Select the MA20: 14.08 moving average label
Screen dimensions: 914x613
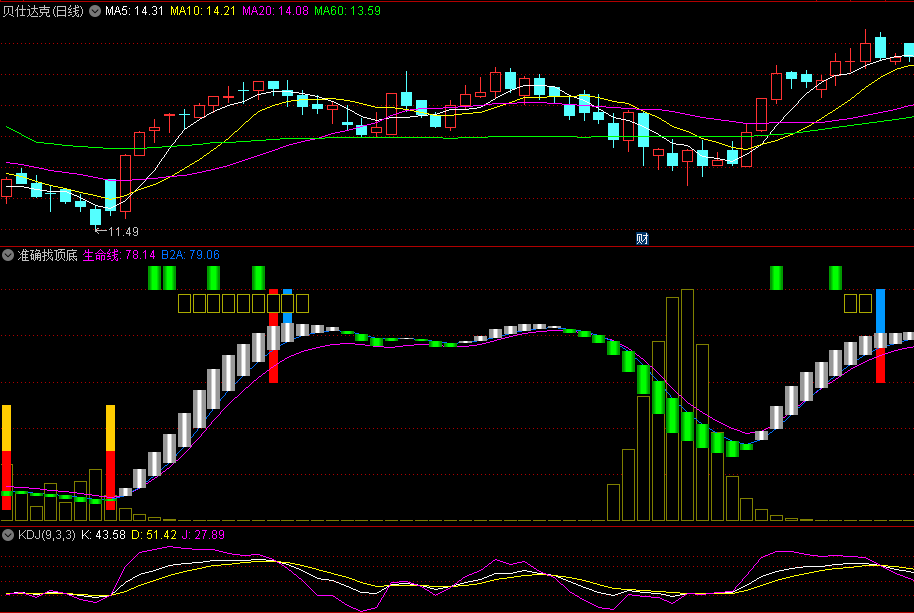pos(275,11)
